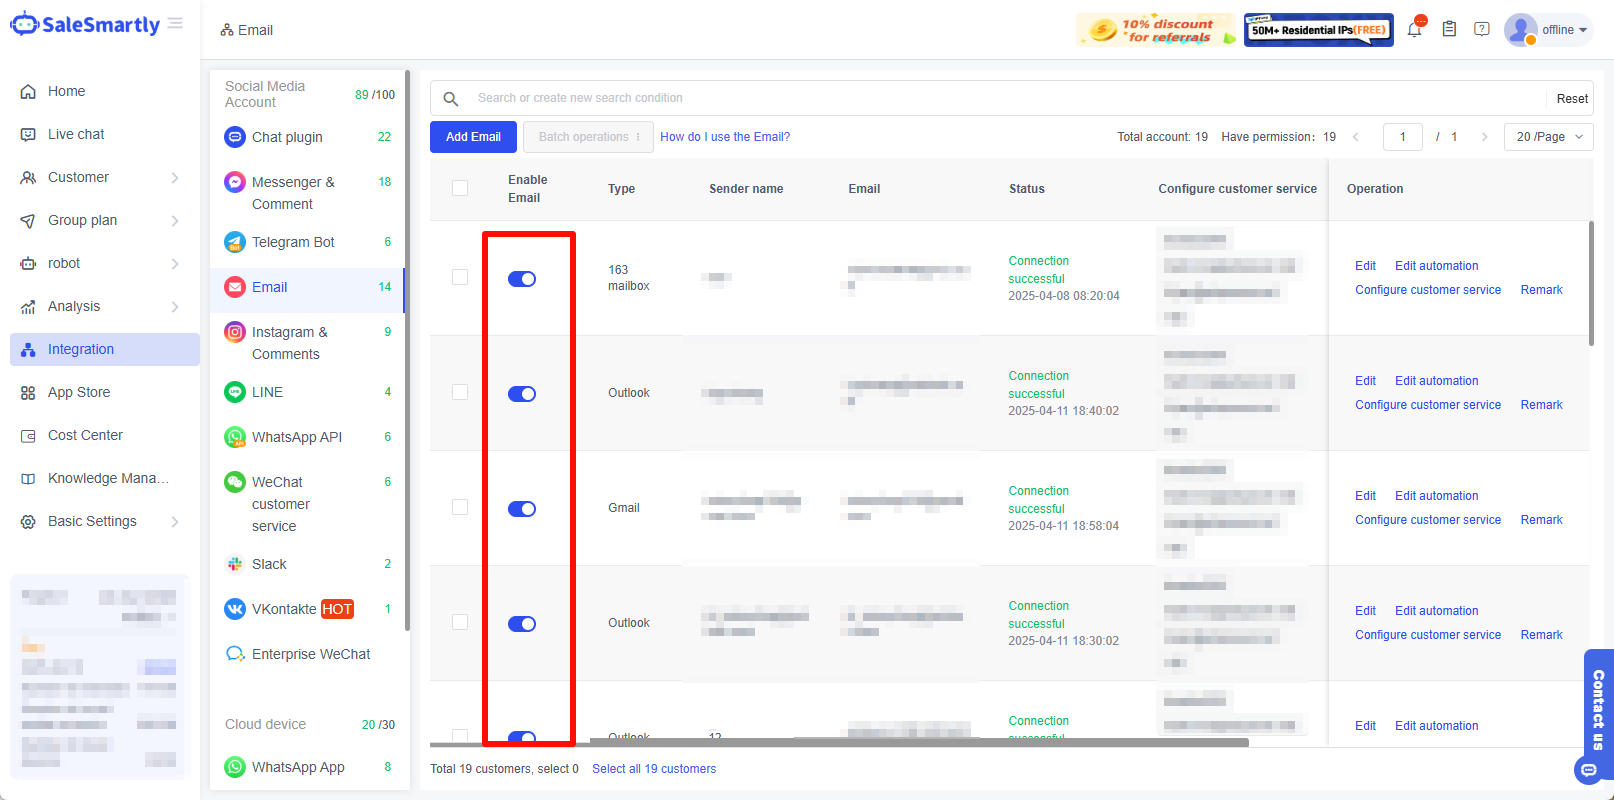Select the WhatsApp API channel
The height and width of the screenshot is (800, 1614).
coord(296,437)
